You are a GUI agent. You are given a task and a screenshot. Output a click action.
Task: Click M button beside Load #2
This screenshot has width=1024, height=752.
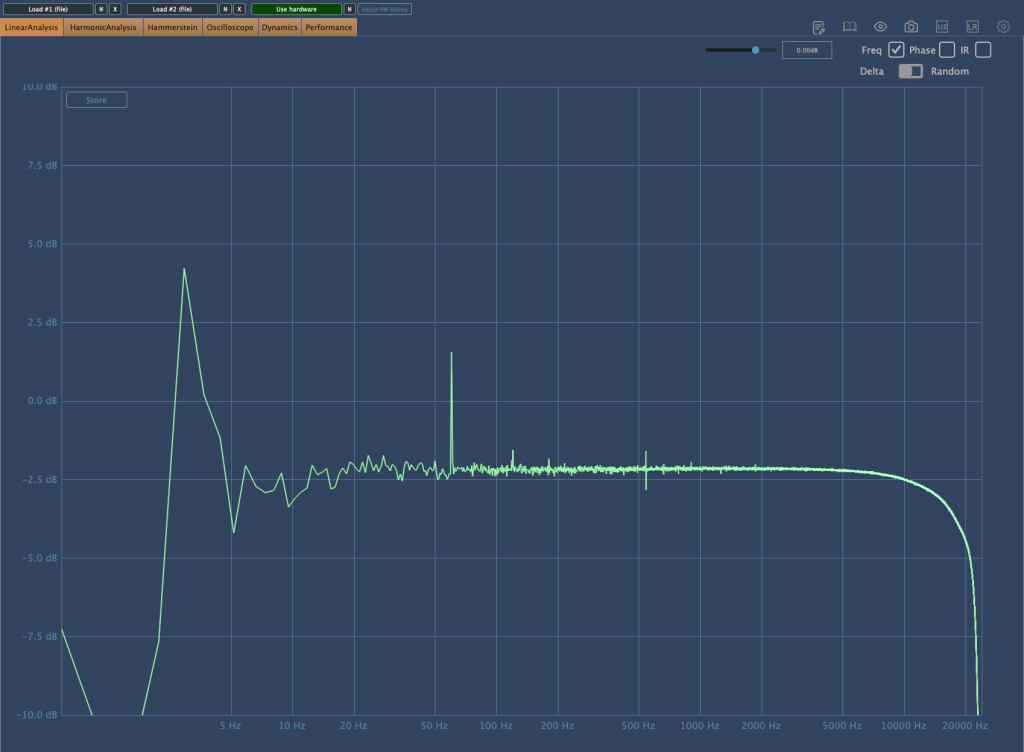click(225, 9)
